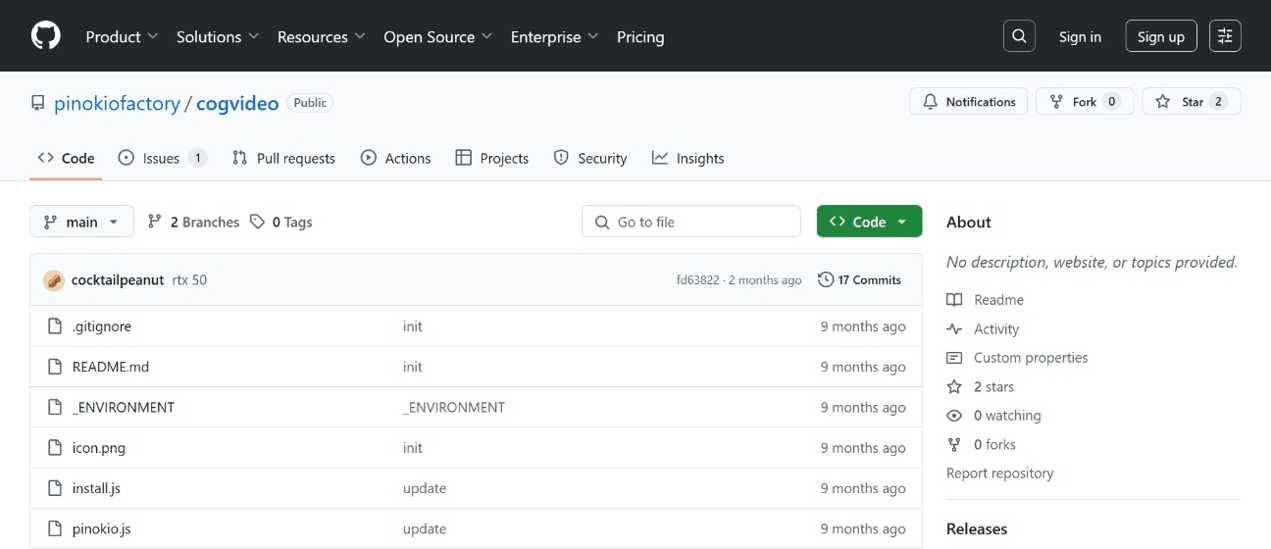
Task: Click the pinokio.js file icon
Action: coord(55,529)
